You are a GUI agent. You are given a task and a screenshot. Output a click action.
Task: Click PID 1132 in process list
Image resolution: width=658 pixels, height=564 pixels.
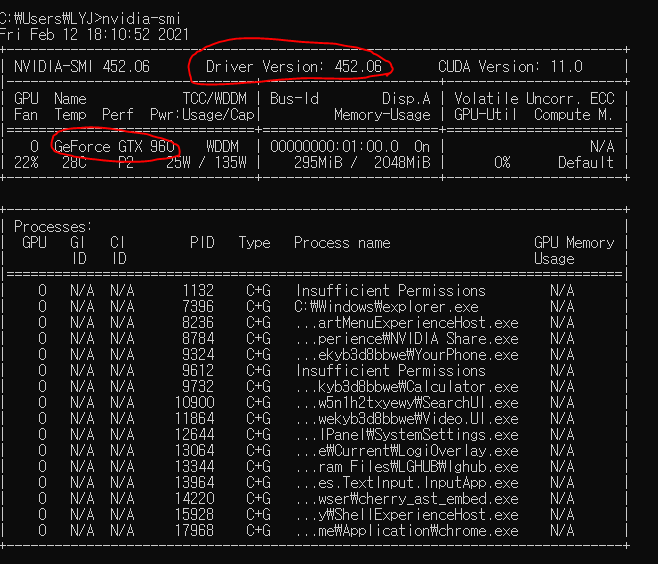pyautogui.click(x=198, y=290)
